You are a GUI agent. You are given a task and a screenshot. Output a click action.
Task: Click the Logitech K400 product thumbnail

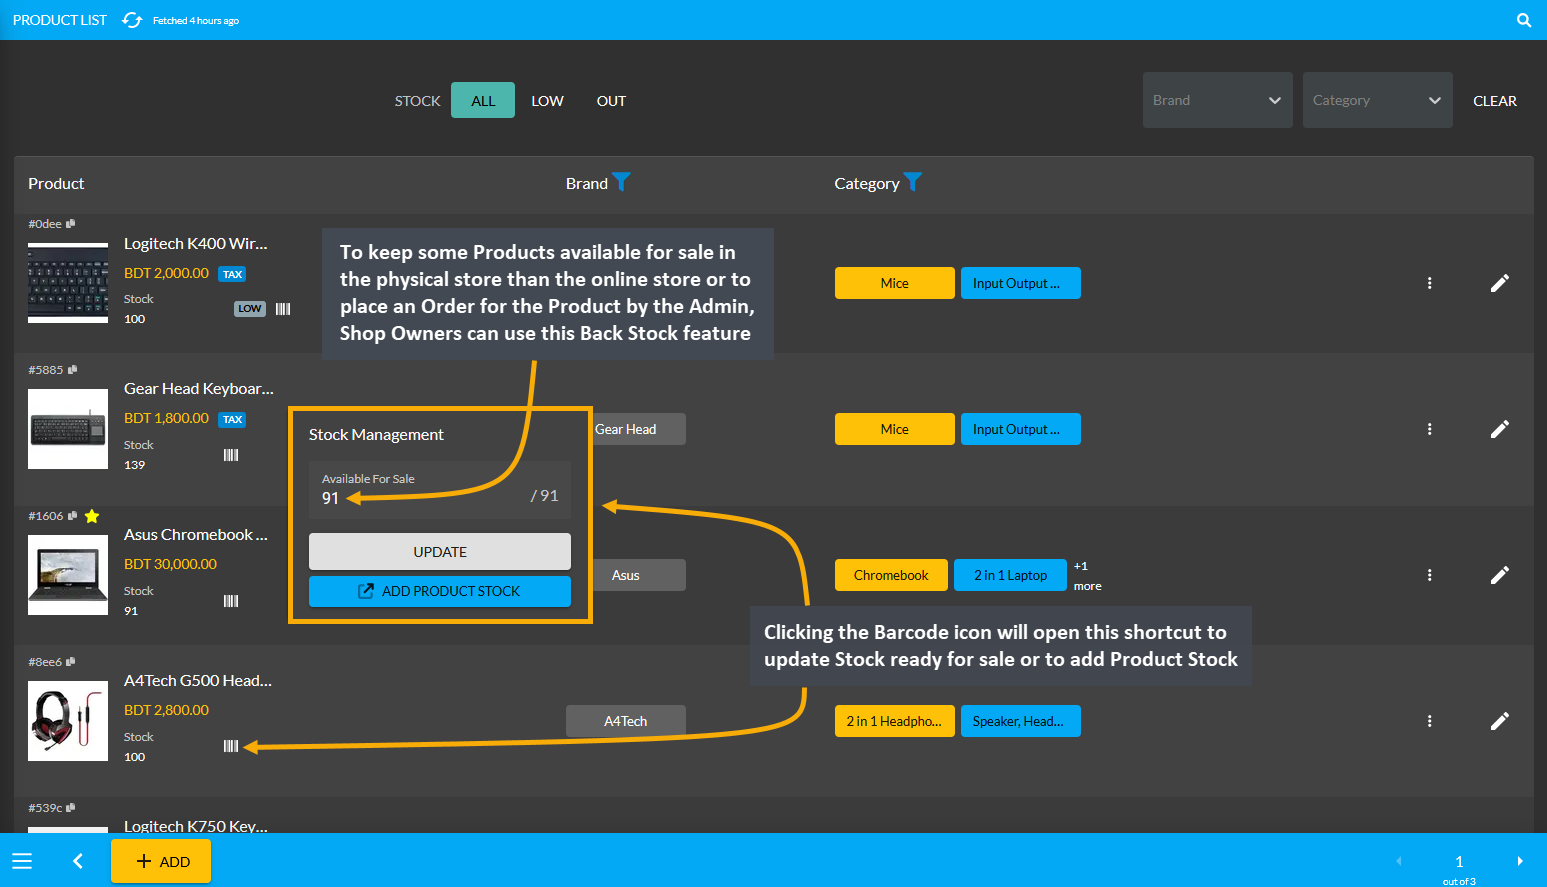click(x=68, y=283)
